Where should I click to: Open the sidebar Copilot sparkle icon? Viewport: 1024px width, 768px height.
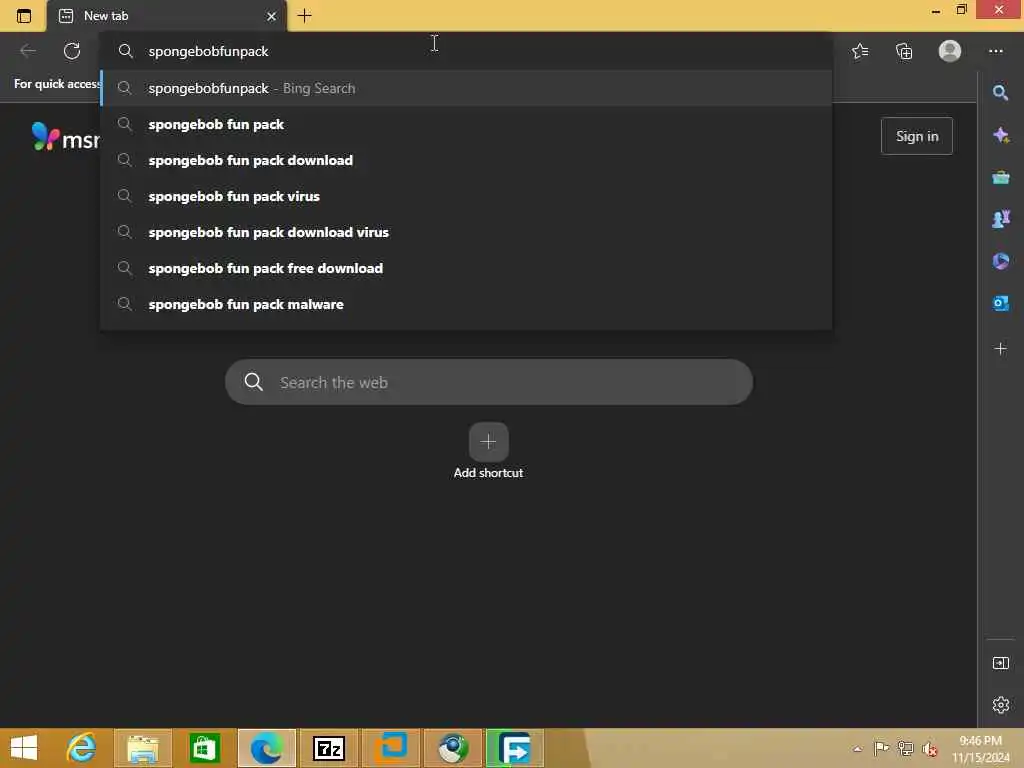click(1000, 135)
